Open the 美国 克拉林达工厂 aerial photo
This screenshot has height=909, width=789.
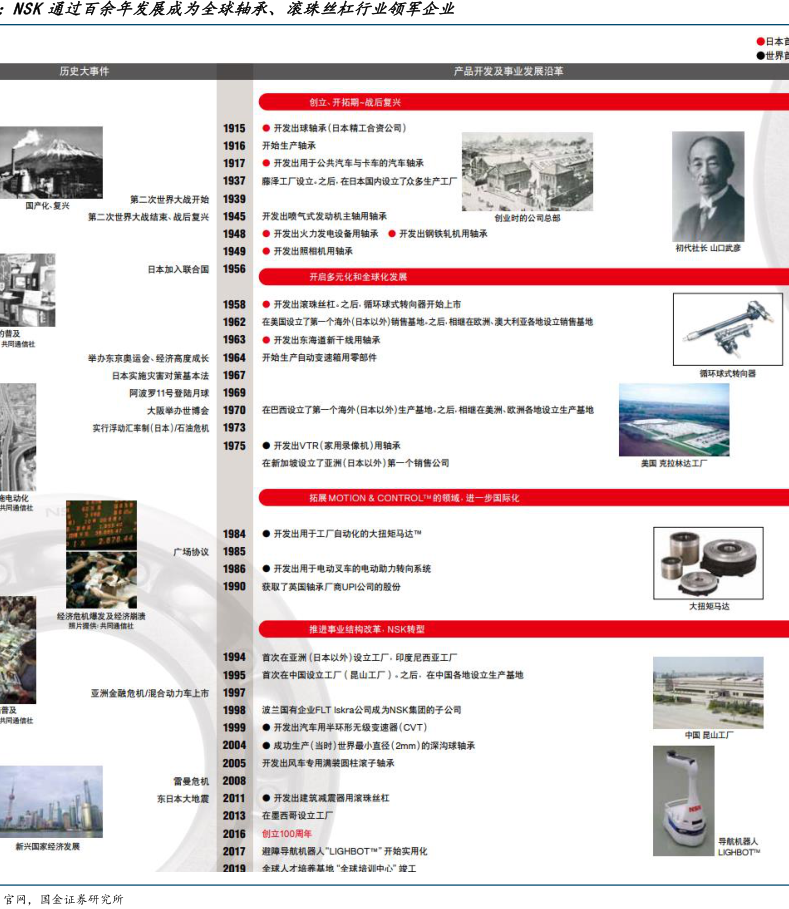tap(674, 420)
